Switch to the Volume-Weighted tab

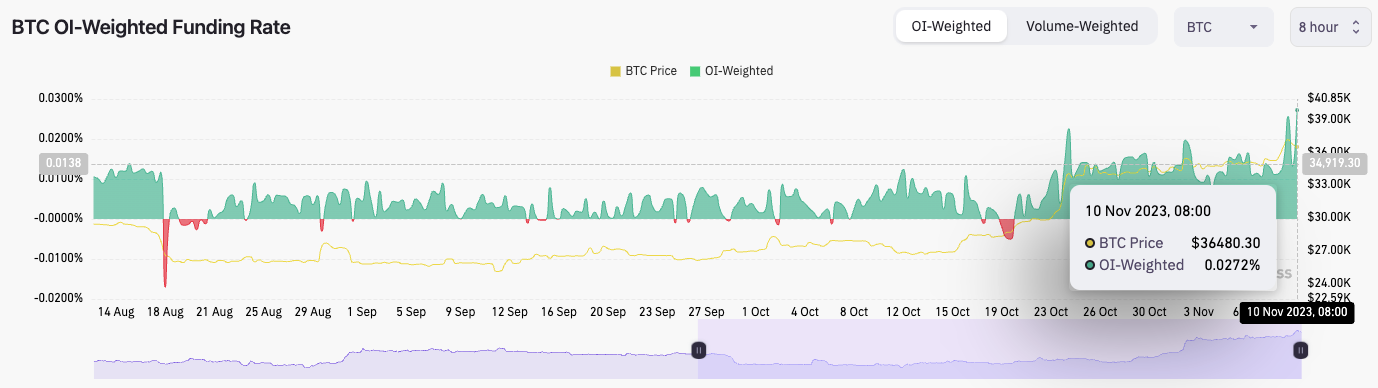click(x=1082, y=26)
